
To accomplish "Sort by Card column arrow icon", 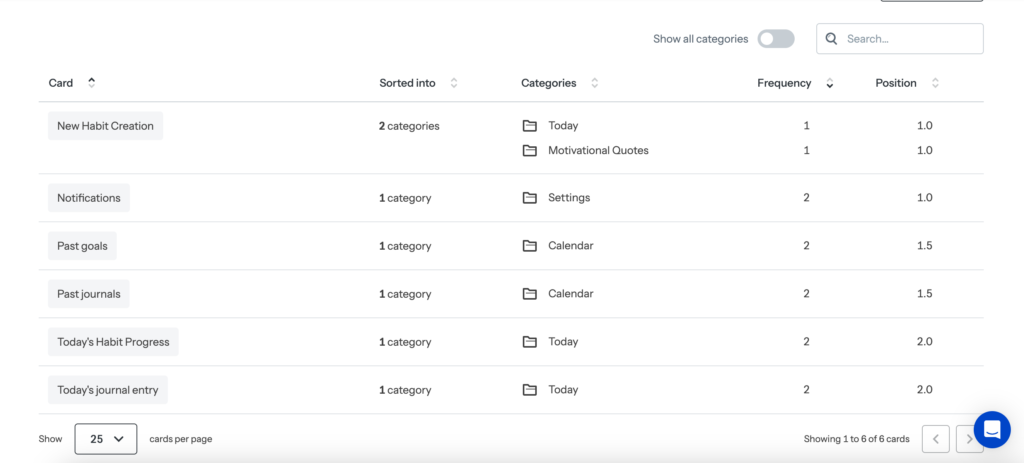I will tap(92, 83).
